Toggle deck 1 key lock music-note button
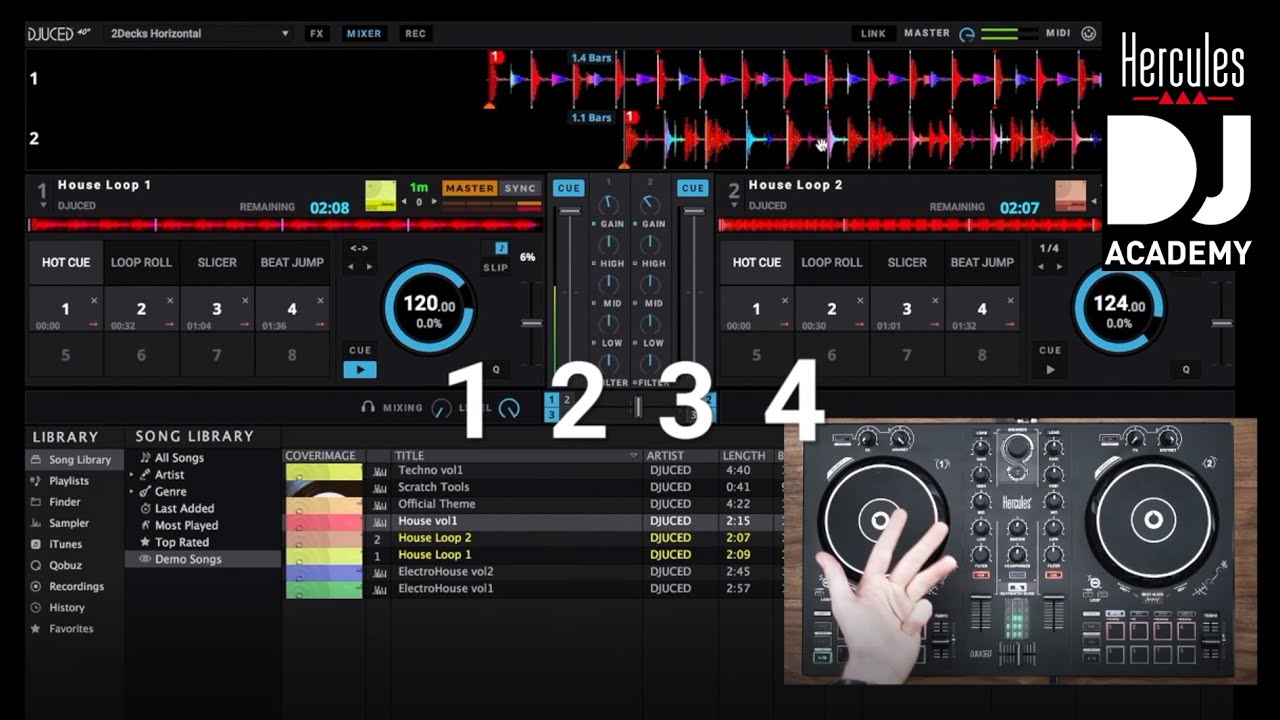The width and height of the screenshot is (1280, 720). pos(502,248)
